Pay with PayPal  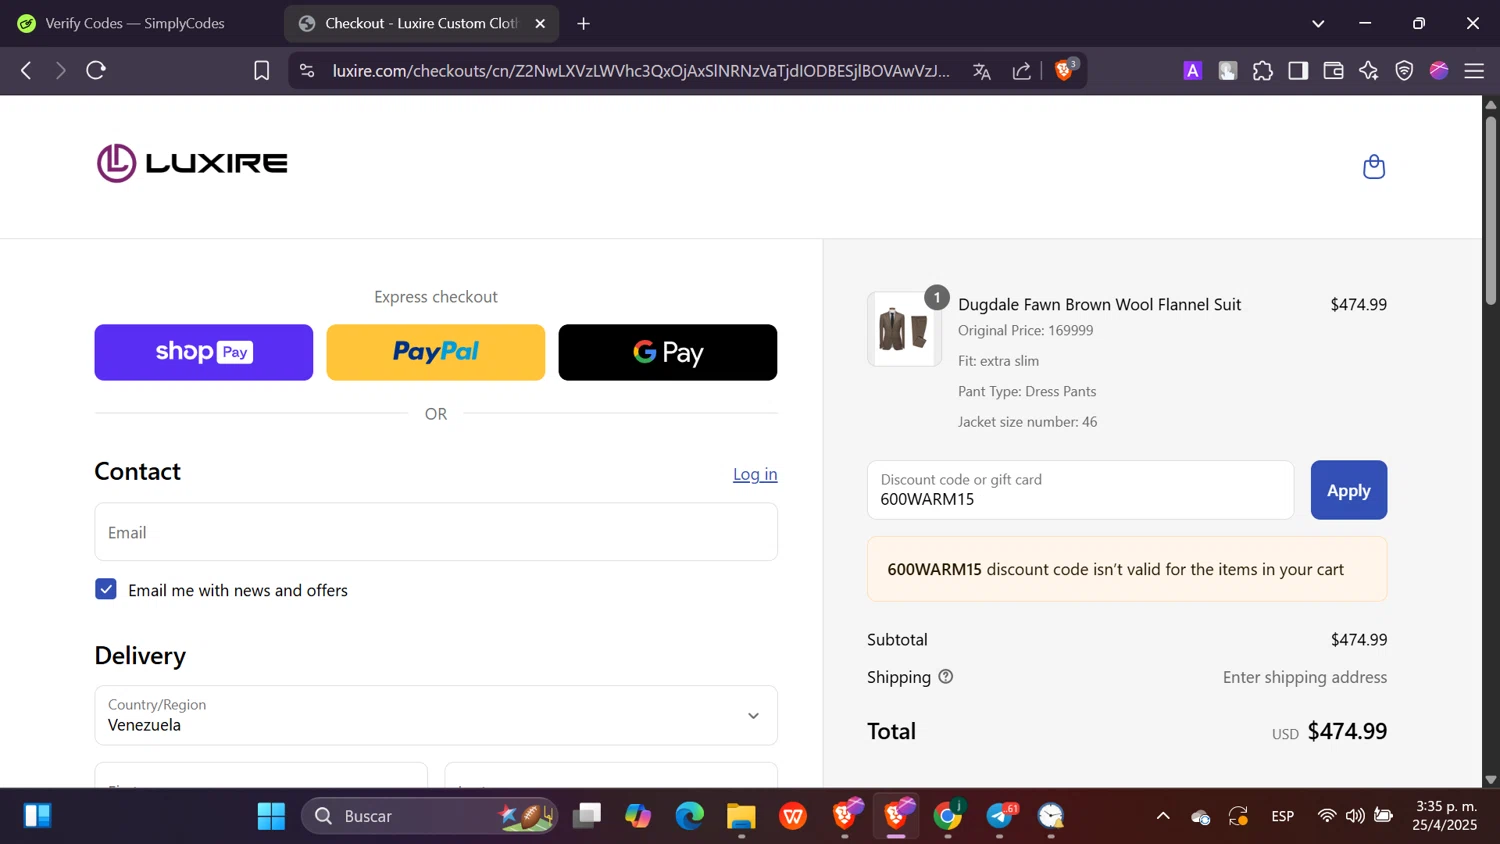tap(436, 352)
